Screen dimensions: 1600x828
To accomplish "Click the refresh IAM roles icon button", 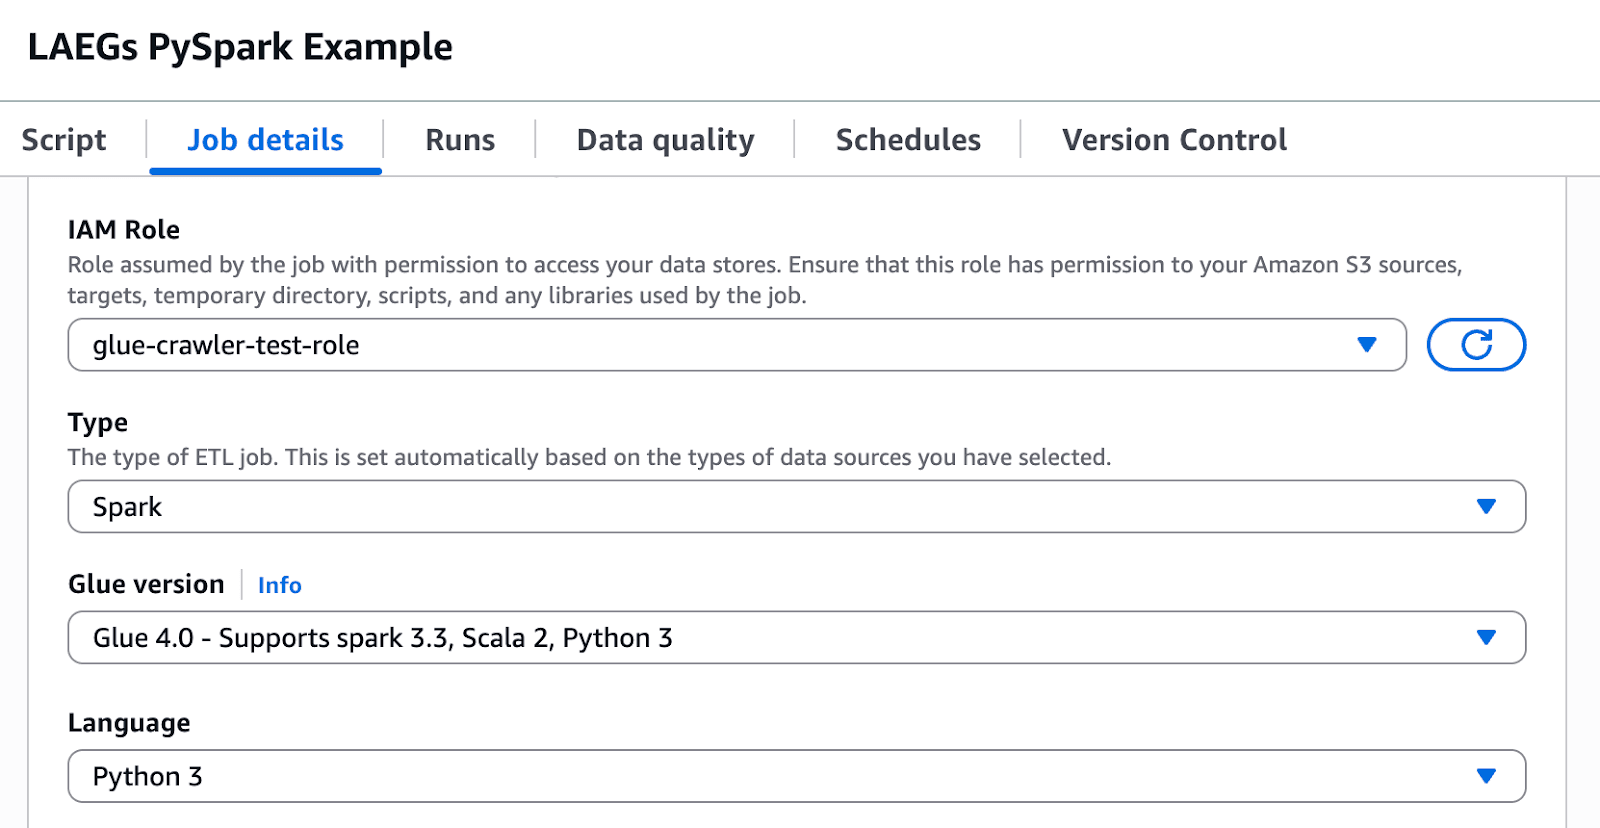I will pos(1475,345).
